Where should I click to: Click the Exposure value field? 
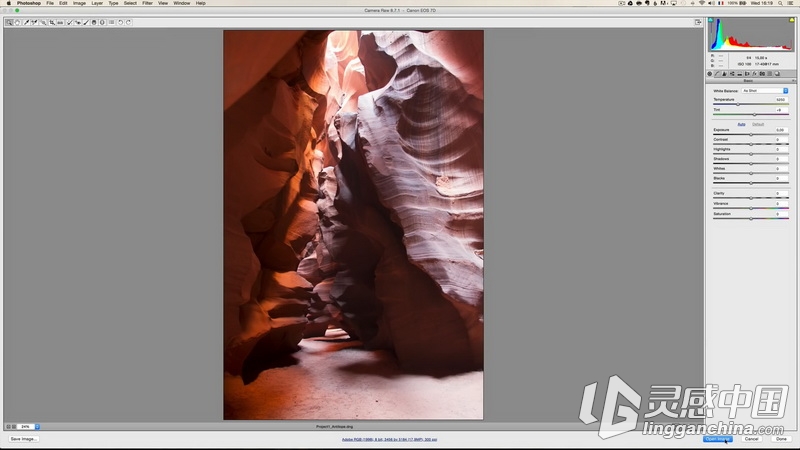click(780, 130)
